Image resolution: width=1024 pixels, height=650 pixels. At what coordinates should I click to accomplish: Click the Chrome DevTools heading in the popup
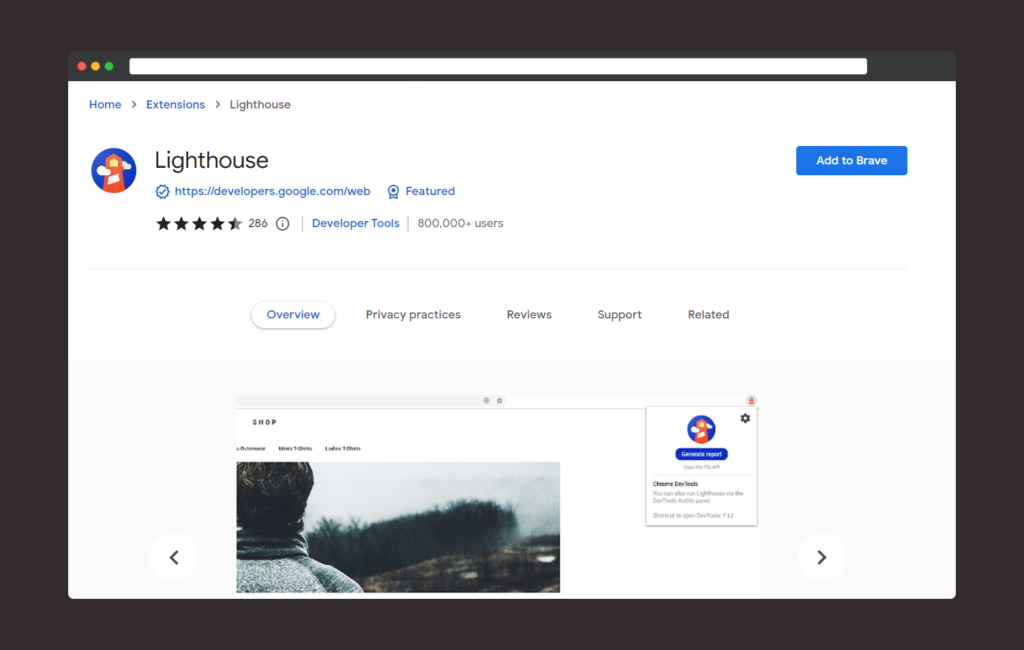point(675,484)
